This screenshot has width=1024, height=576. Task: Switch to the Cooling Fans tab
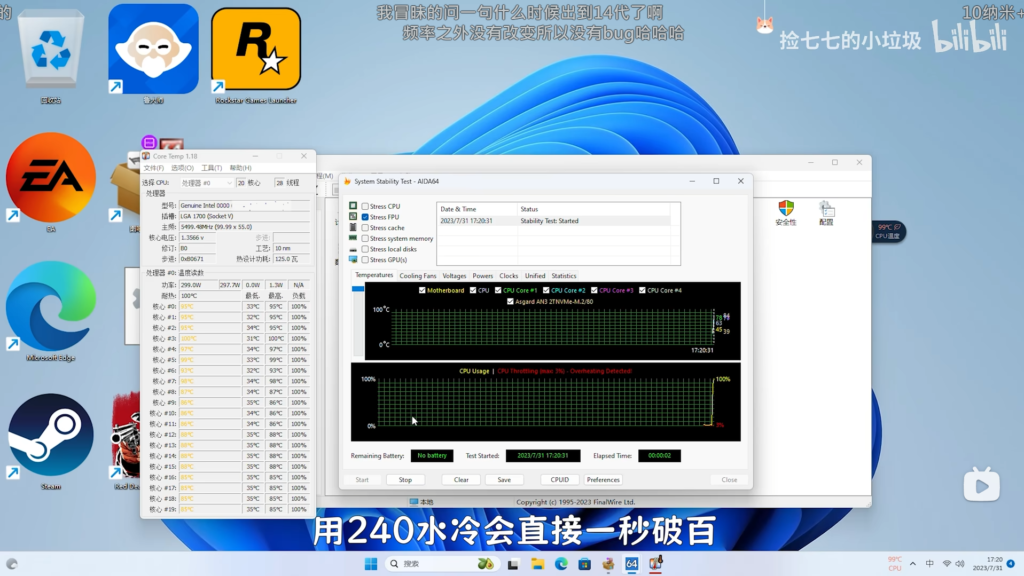pos(417,276)
